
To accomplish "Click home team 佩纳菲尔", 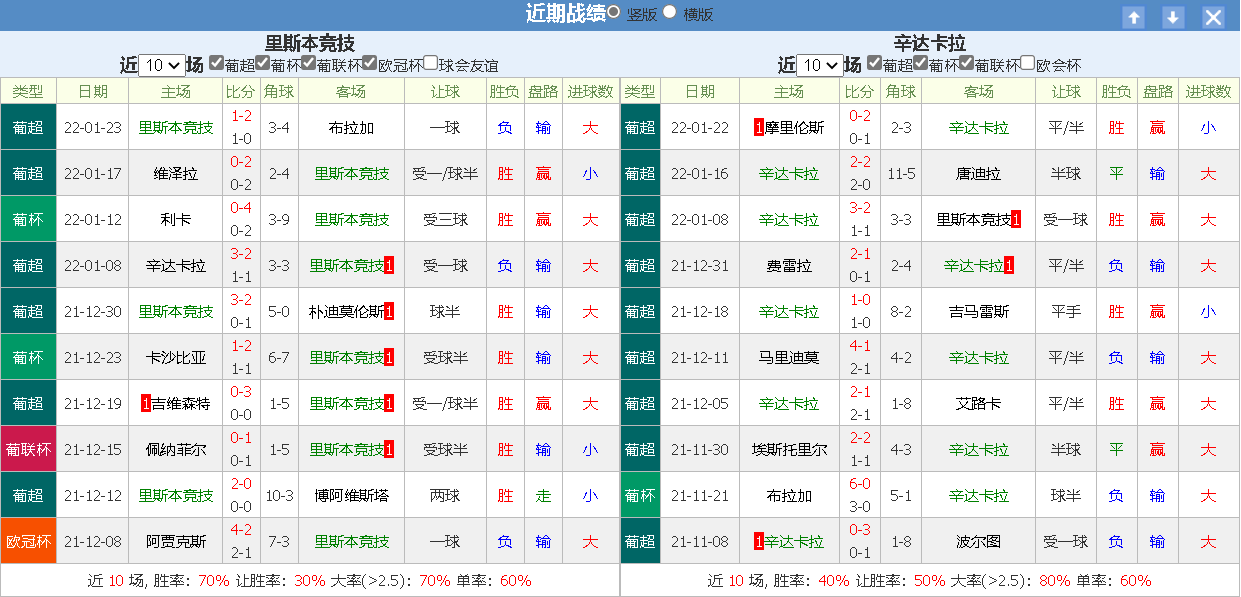I will 176,450.
